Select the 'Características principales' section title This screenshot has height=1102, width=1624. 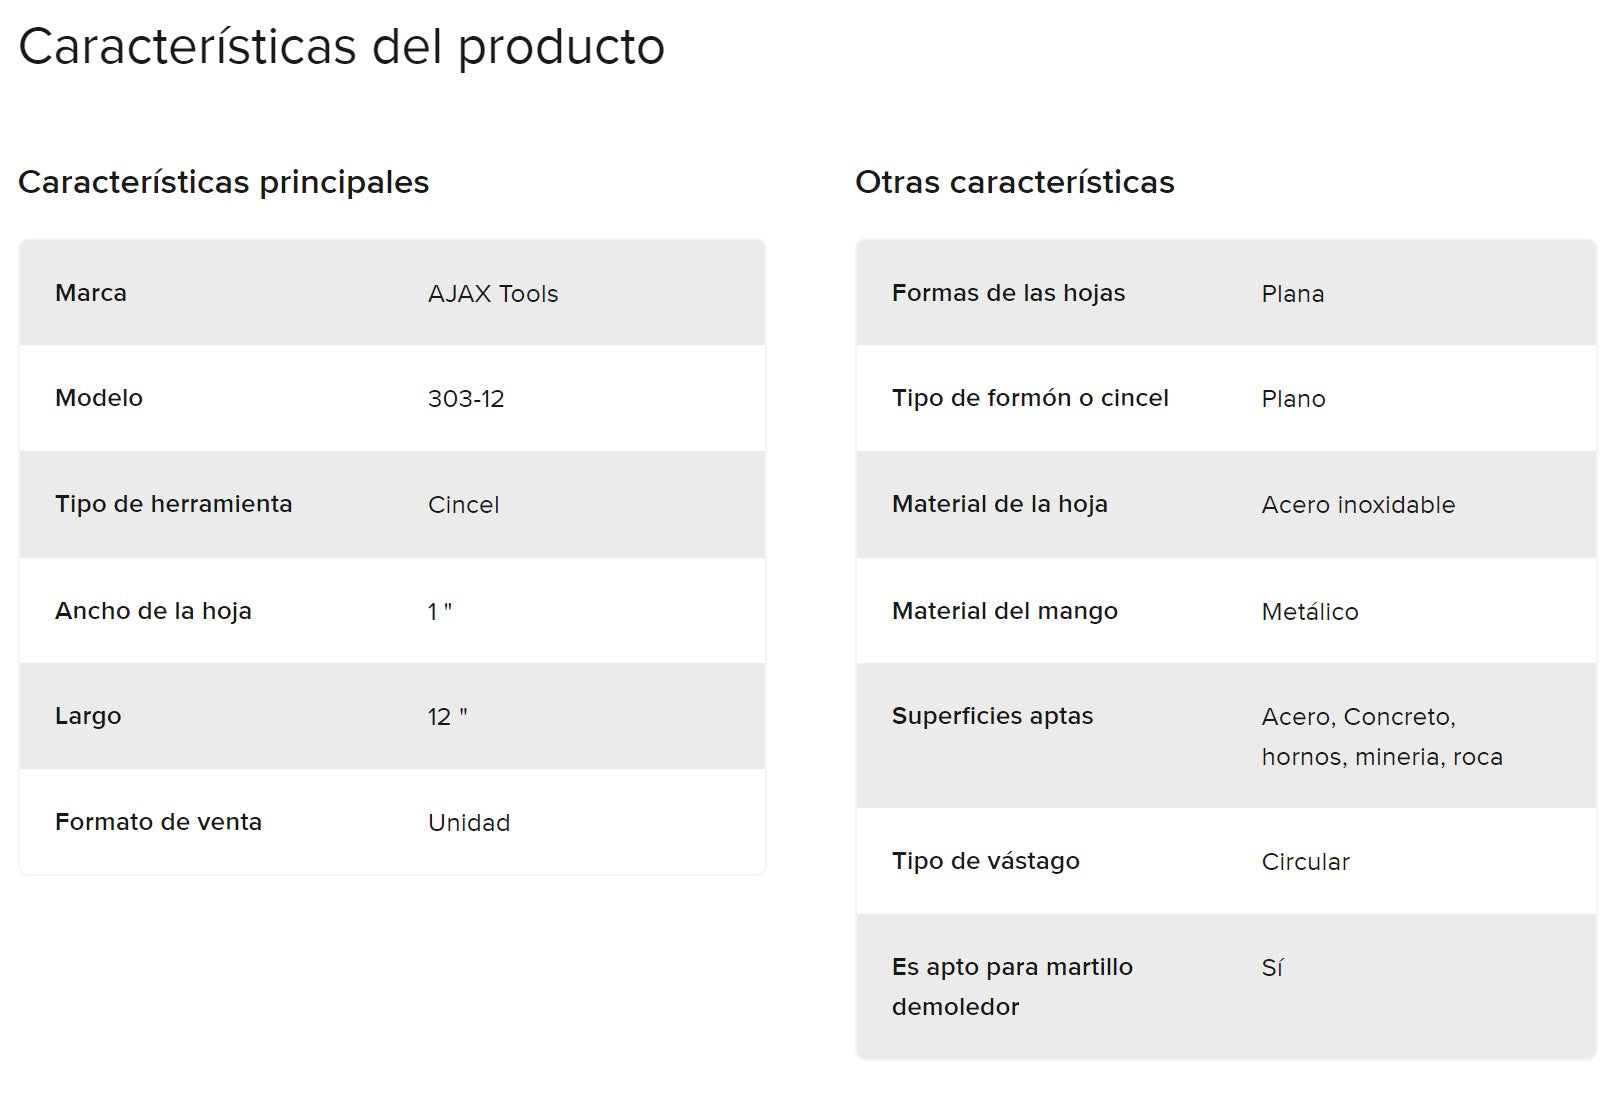(x=223, y=182)
